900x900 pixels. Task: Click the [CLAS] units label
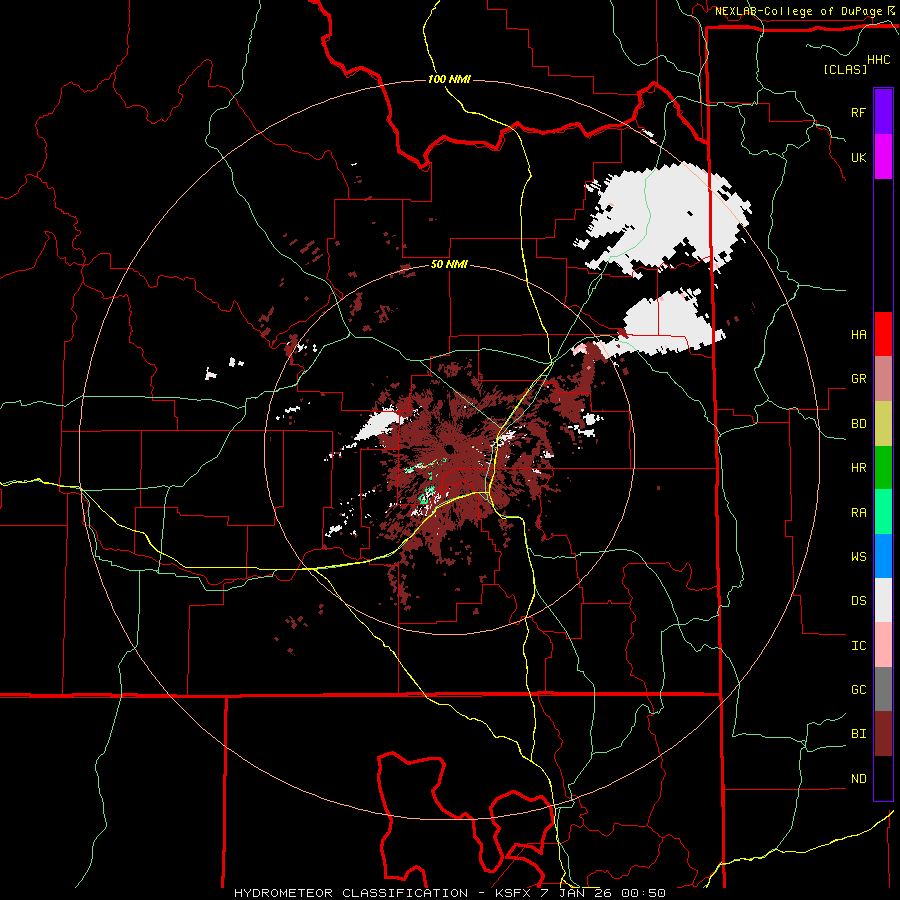point(845,69)
